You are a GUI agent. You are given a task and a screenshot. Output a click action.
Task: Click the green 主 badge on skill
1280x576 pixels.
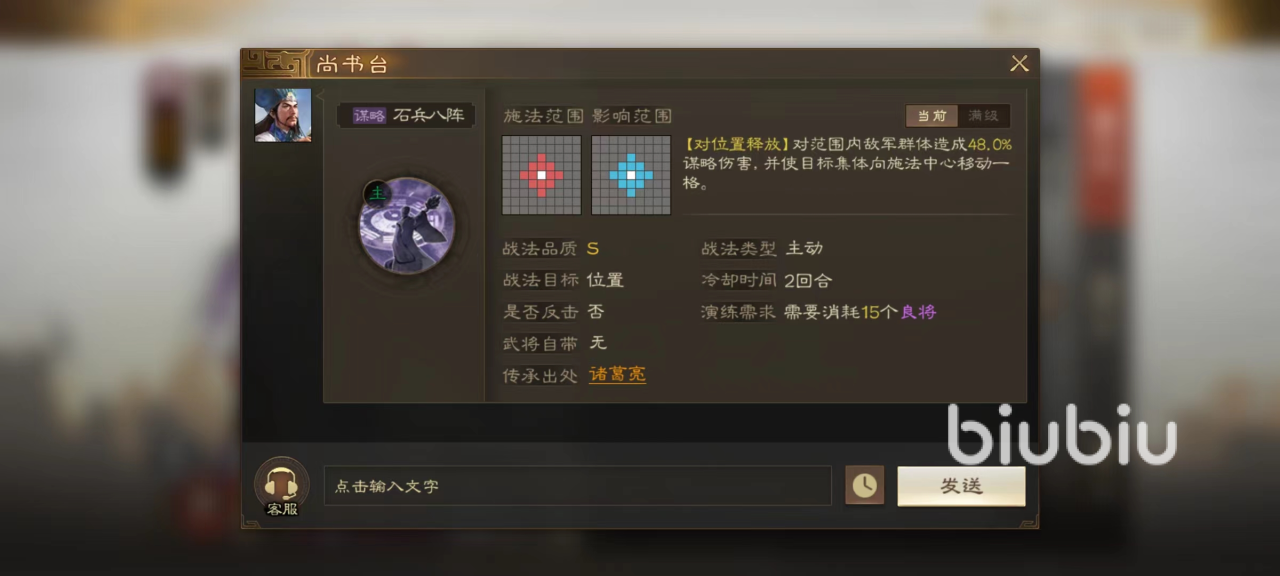tap(376, 193)
